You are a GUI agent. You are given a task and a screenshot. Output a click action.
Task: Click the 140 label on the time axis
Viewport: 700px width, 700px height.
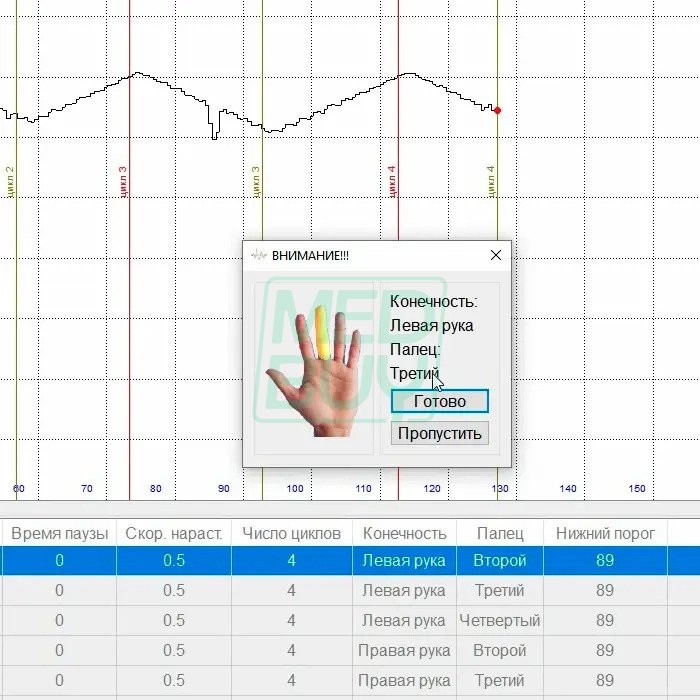568,488
